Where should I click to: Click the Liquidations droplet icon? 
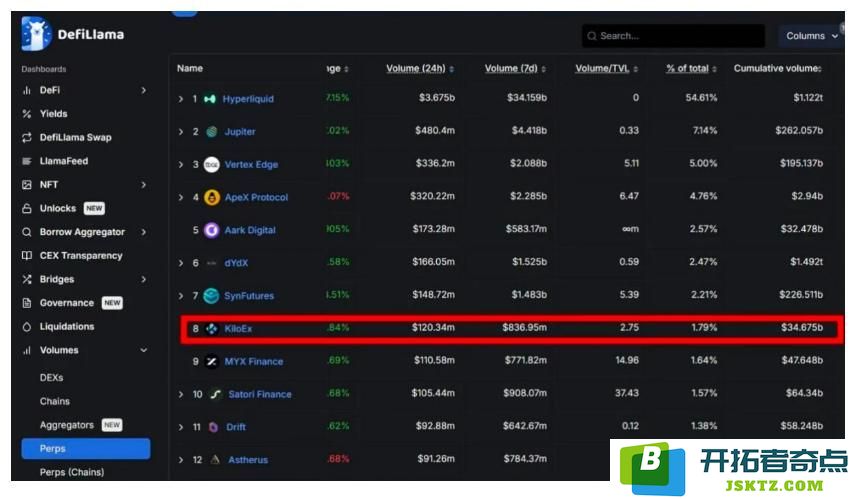pyautogui.click(x=26, y=326)
